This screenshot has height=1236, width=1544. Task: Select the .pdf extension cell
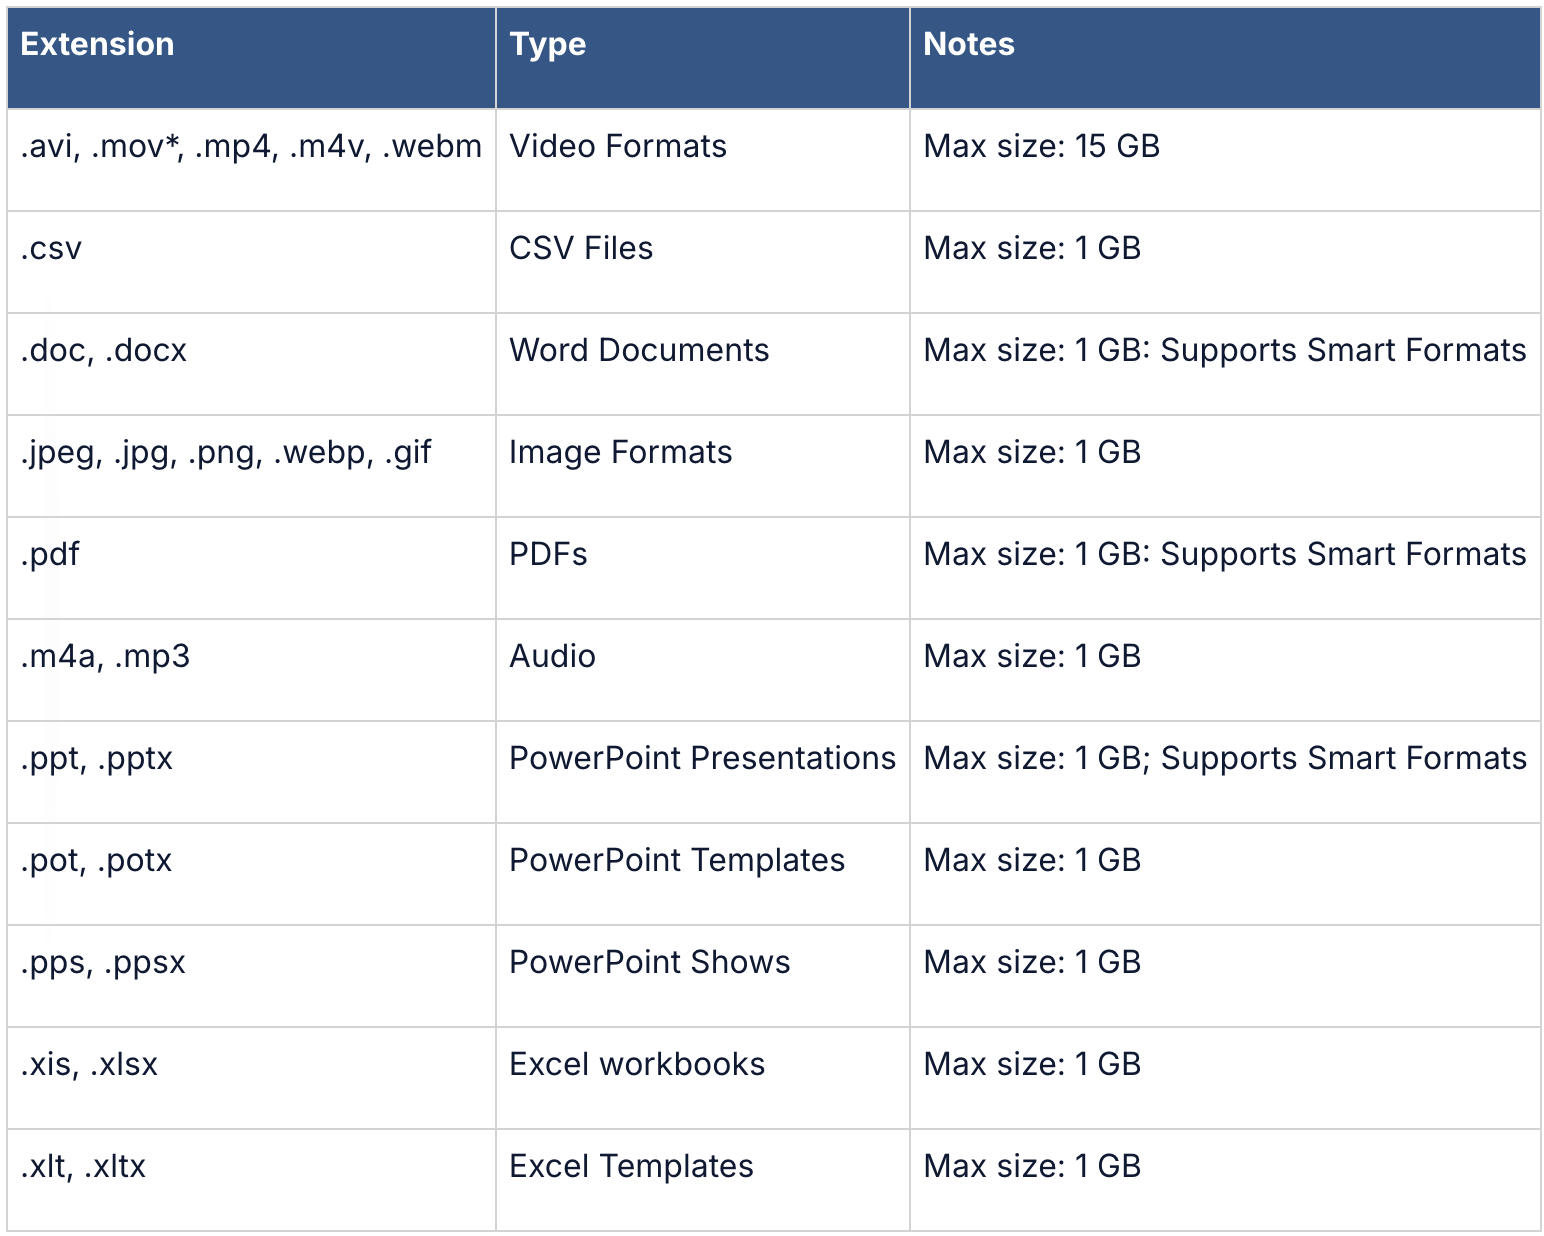point(50,555)
